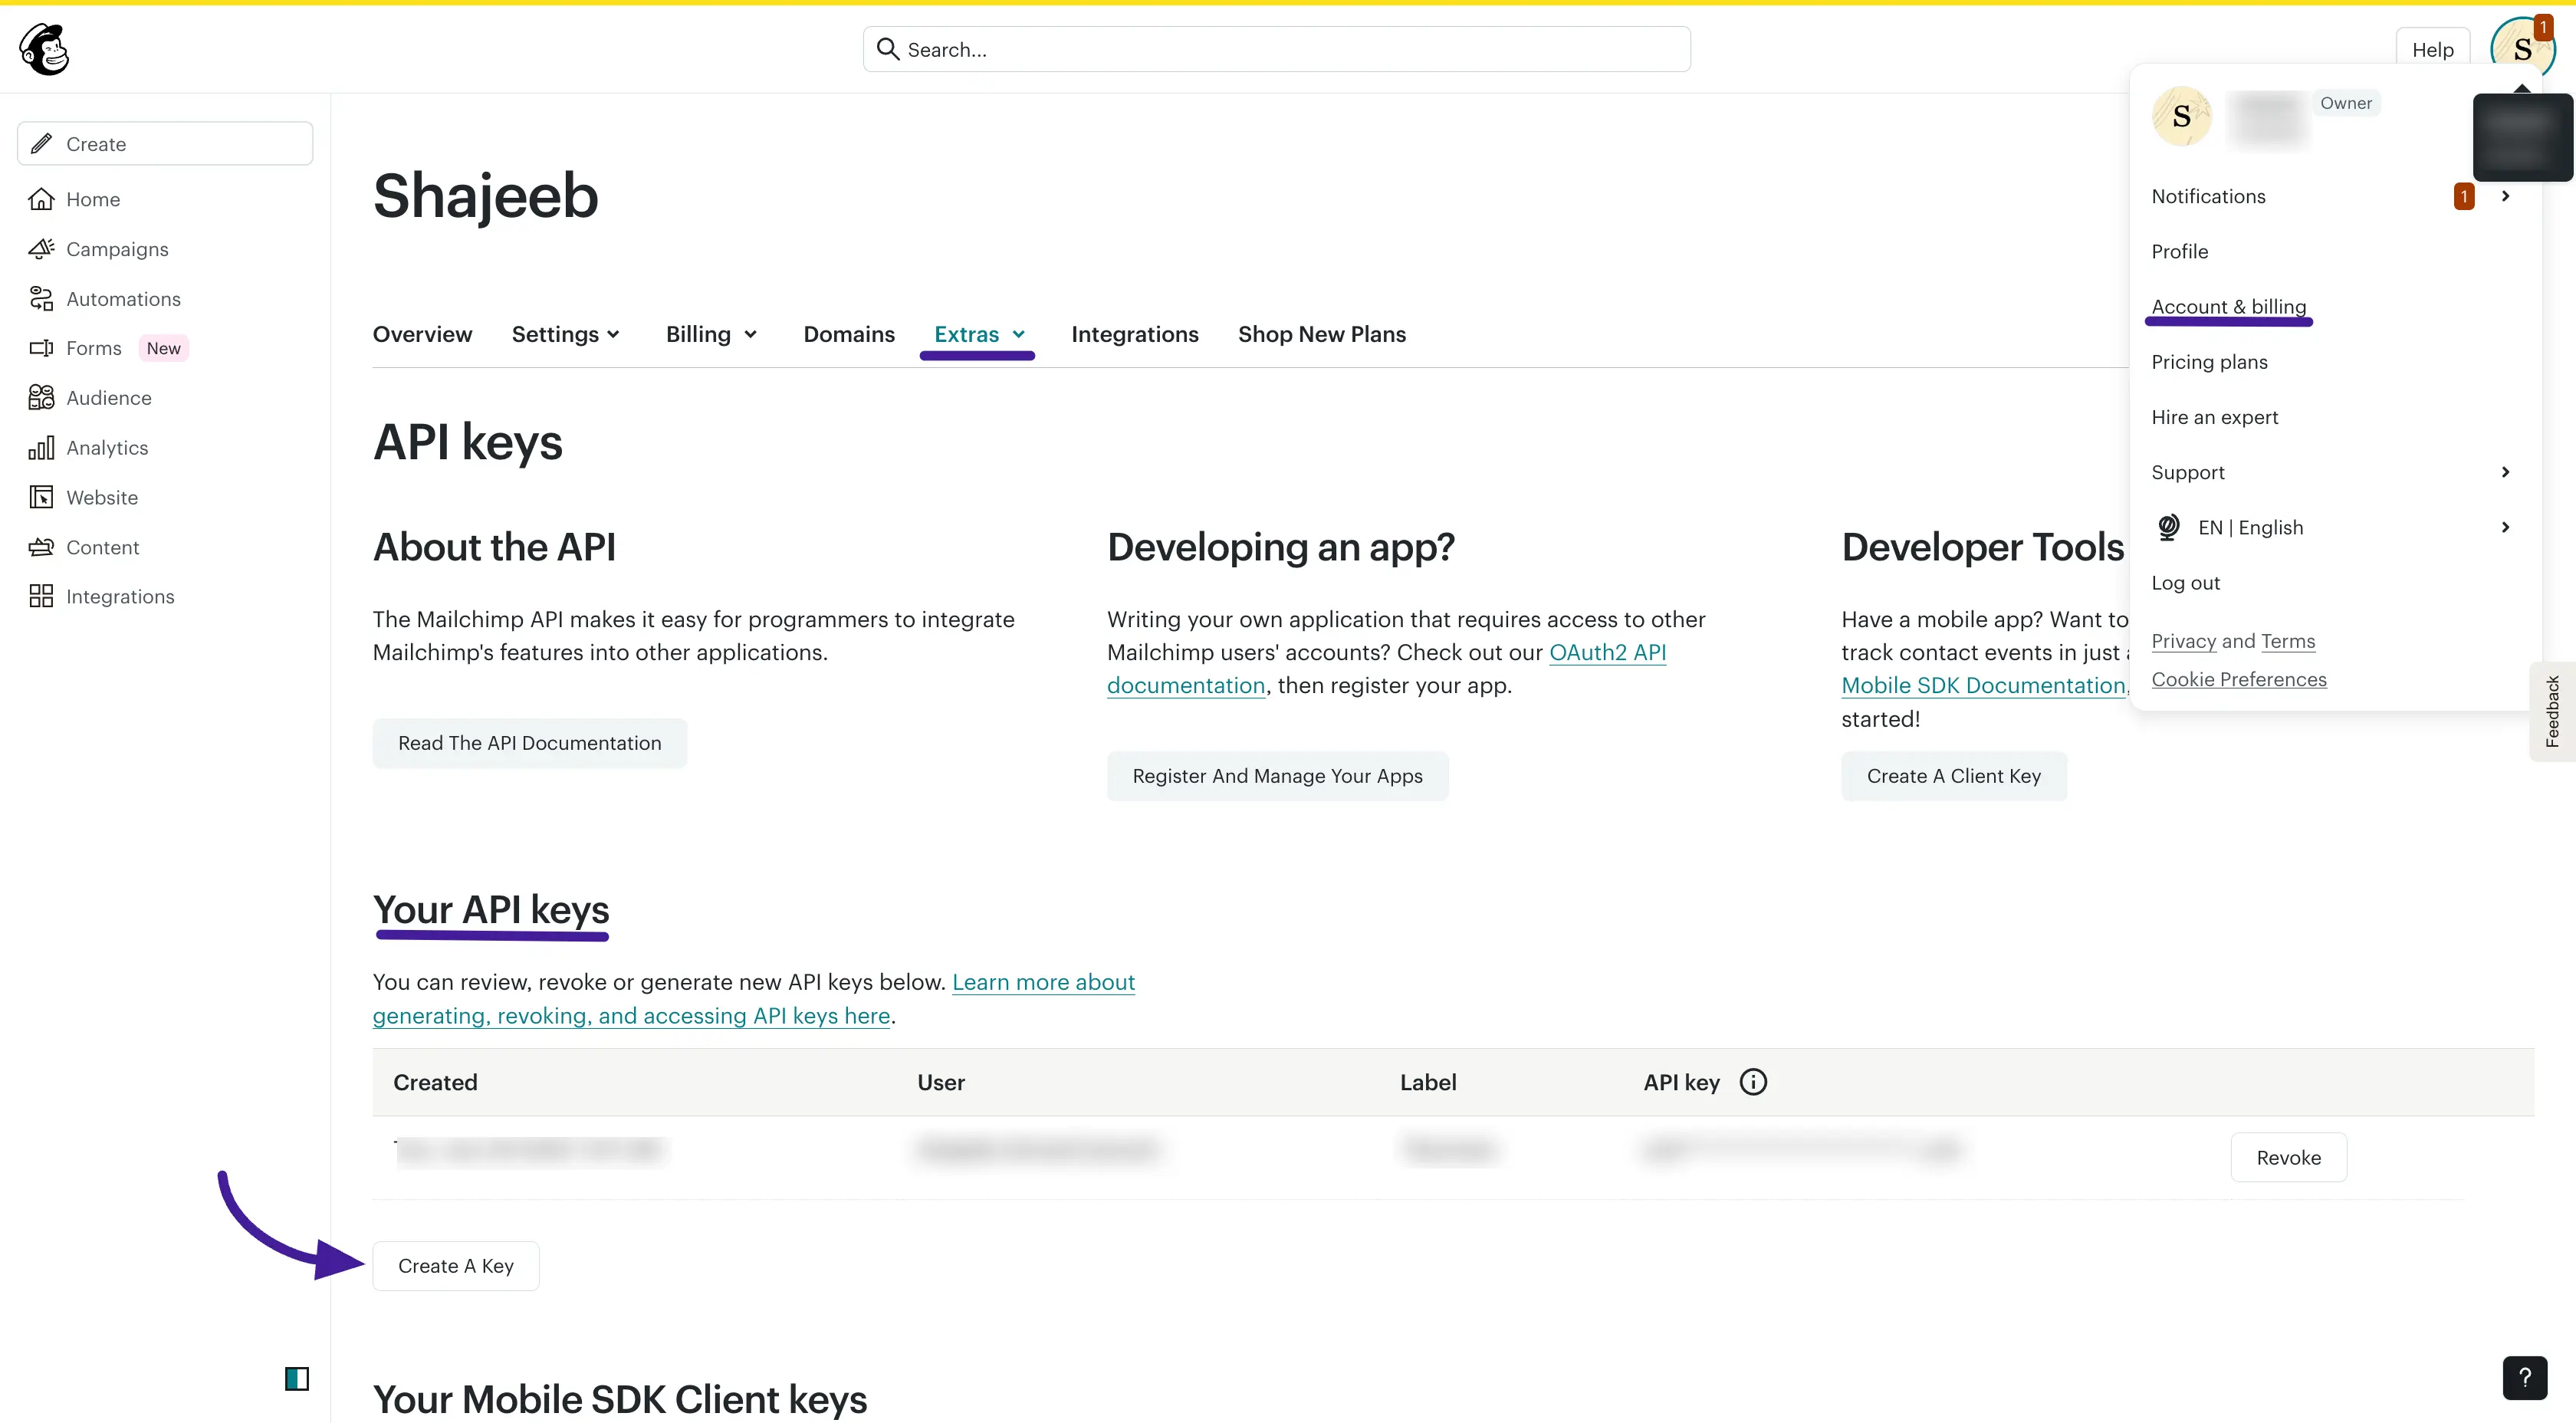Open Forms icon in sidebar
Viewport: 2576px width, 1423px height.
(x=41, y=348)
